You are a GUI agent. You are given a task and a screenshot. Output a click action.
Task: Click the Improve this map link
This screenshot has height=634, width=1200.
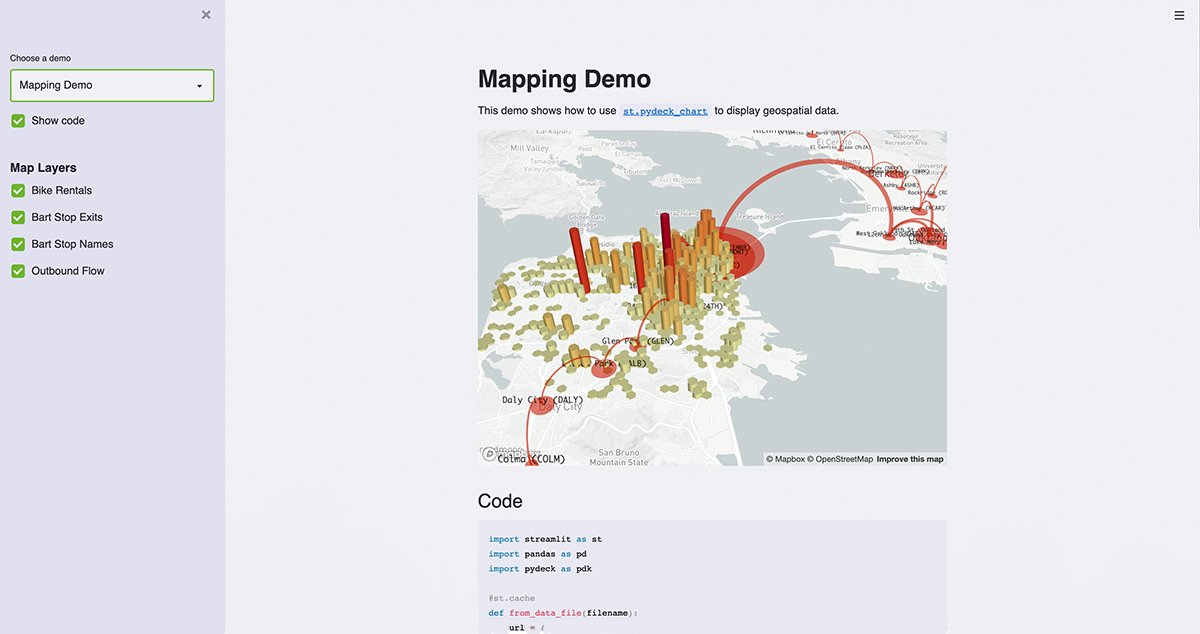click(910, 460)
